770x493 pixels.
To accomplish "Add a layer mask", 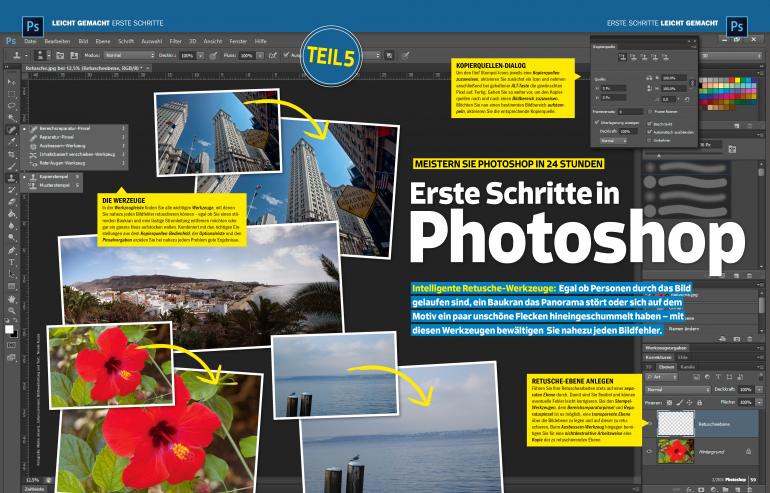I will coord(702,489).
